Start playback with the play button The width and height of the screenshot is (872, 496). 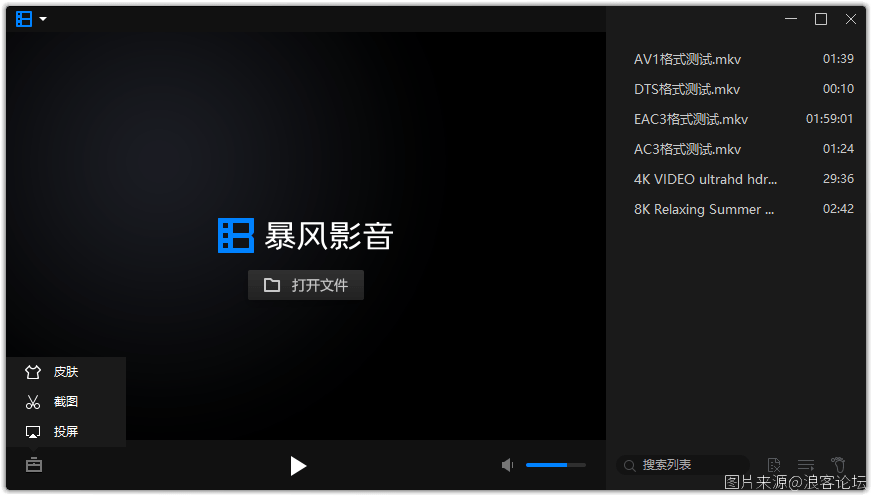click(x=298, y=465)
